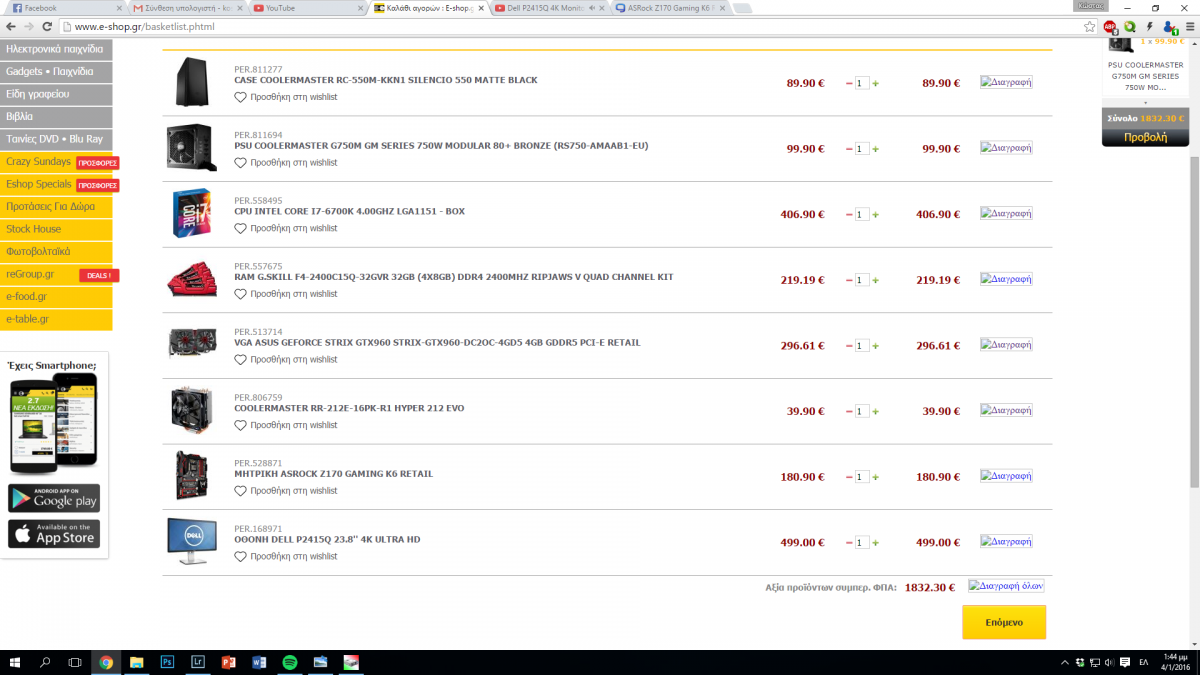Increase quantity of Silencio 550 case

click(876, 83)
